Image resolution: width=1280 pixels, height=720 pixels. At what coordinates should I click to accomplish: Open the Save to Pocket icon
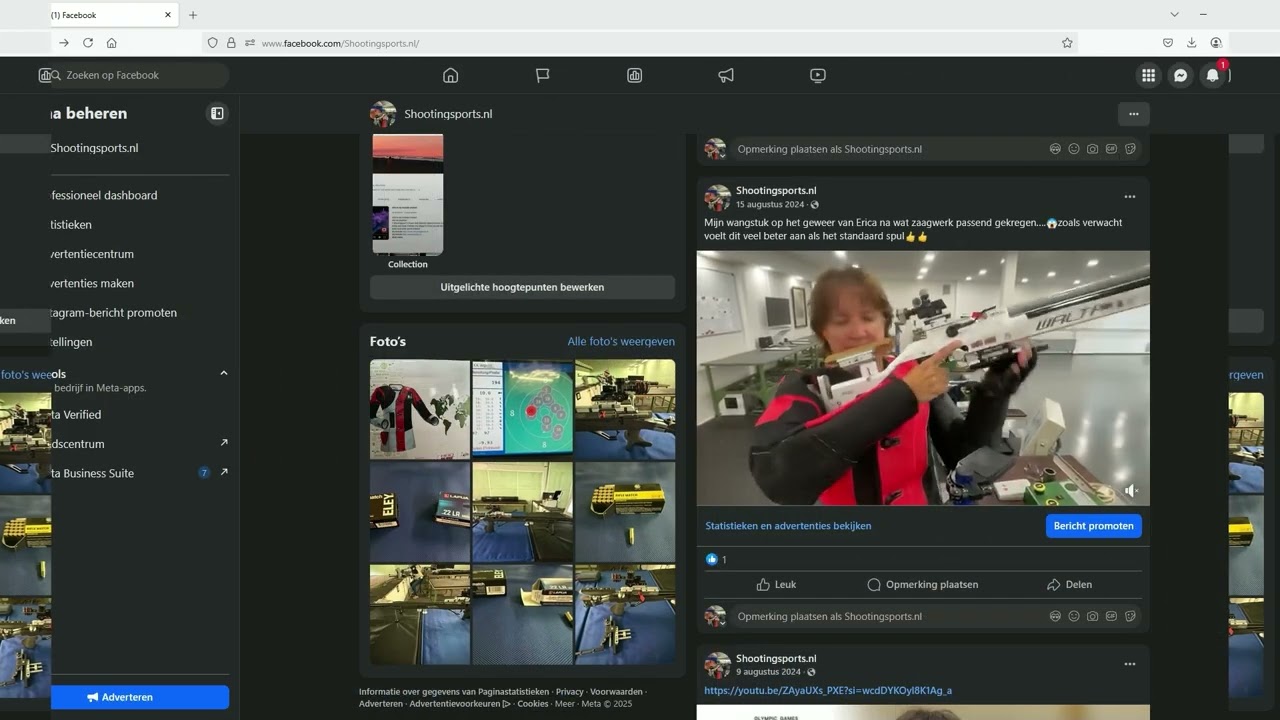1168,43
